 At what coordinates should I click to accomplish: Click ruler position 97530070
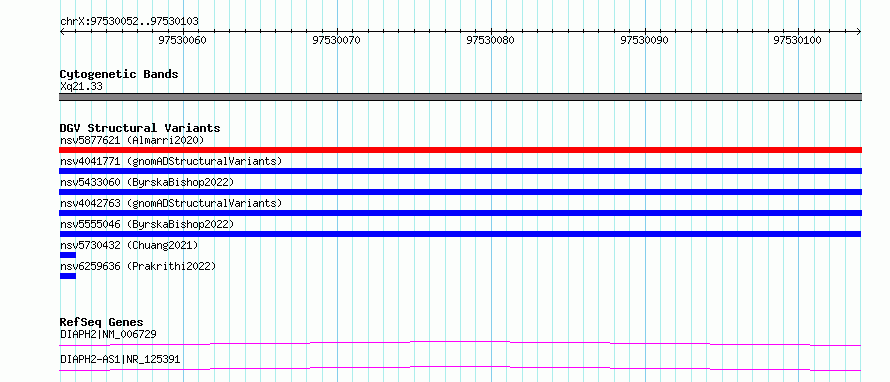click(x=337, y=40)
